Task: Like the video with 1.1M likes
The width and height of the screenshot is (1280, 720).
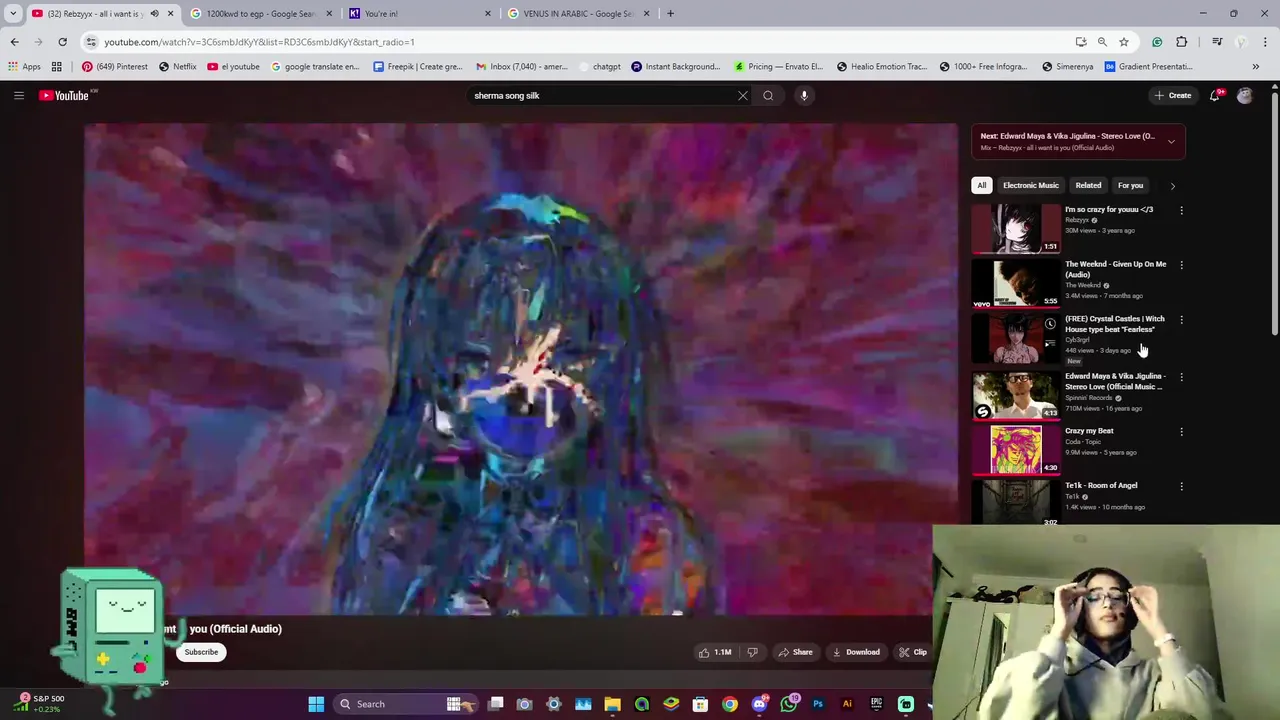Action: (x=715, y=652)
